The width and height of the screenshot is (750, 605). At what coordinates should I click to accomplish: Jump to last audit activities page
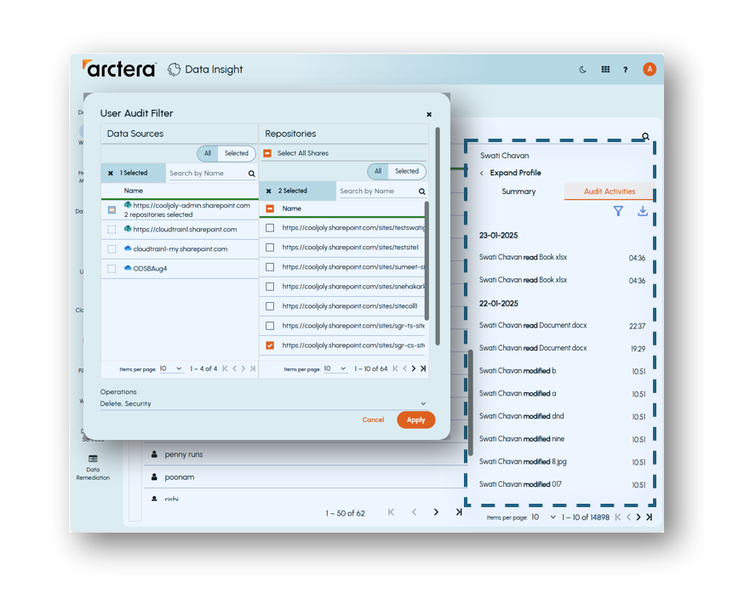tap(649, 517)
